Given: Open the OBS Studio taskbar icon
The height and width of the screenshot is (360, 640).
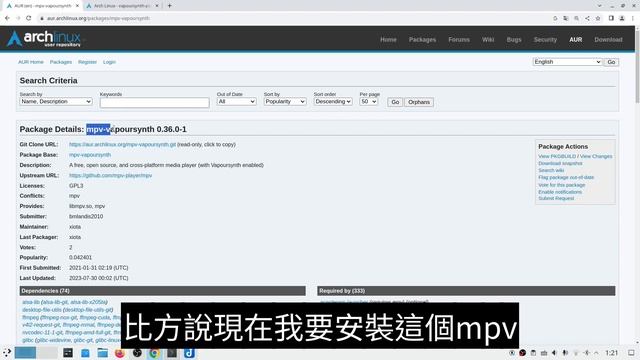Looking at the screenshot, I should pyautogui.click(x=137, y=353).
